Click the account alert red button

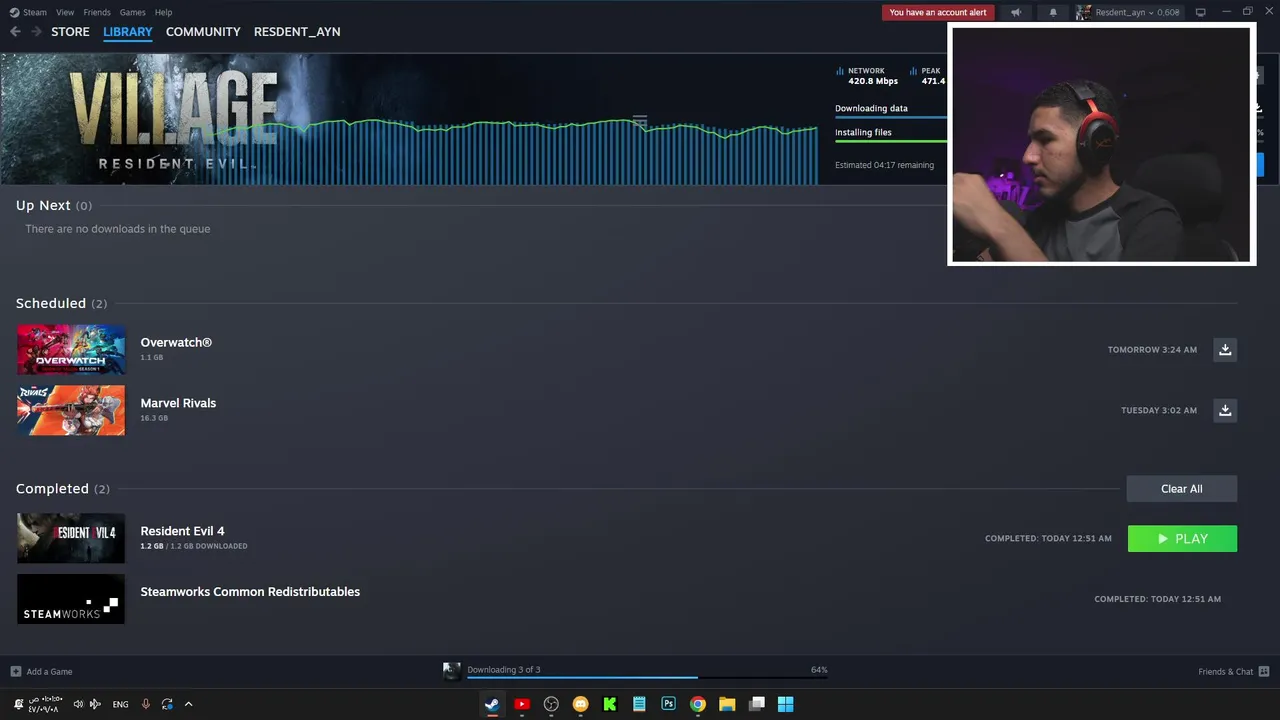[x=938, y=12]
